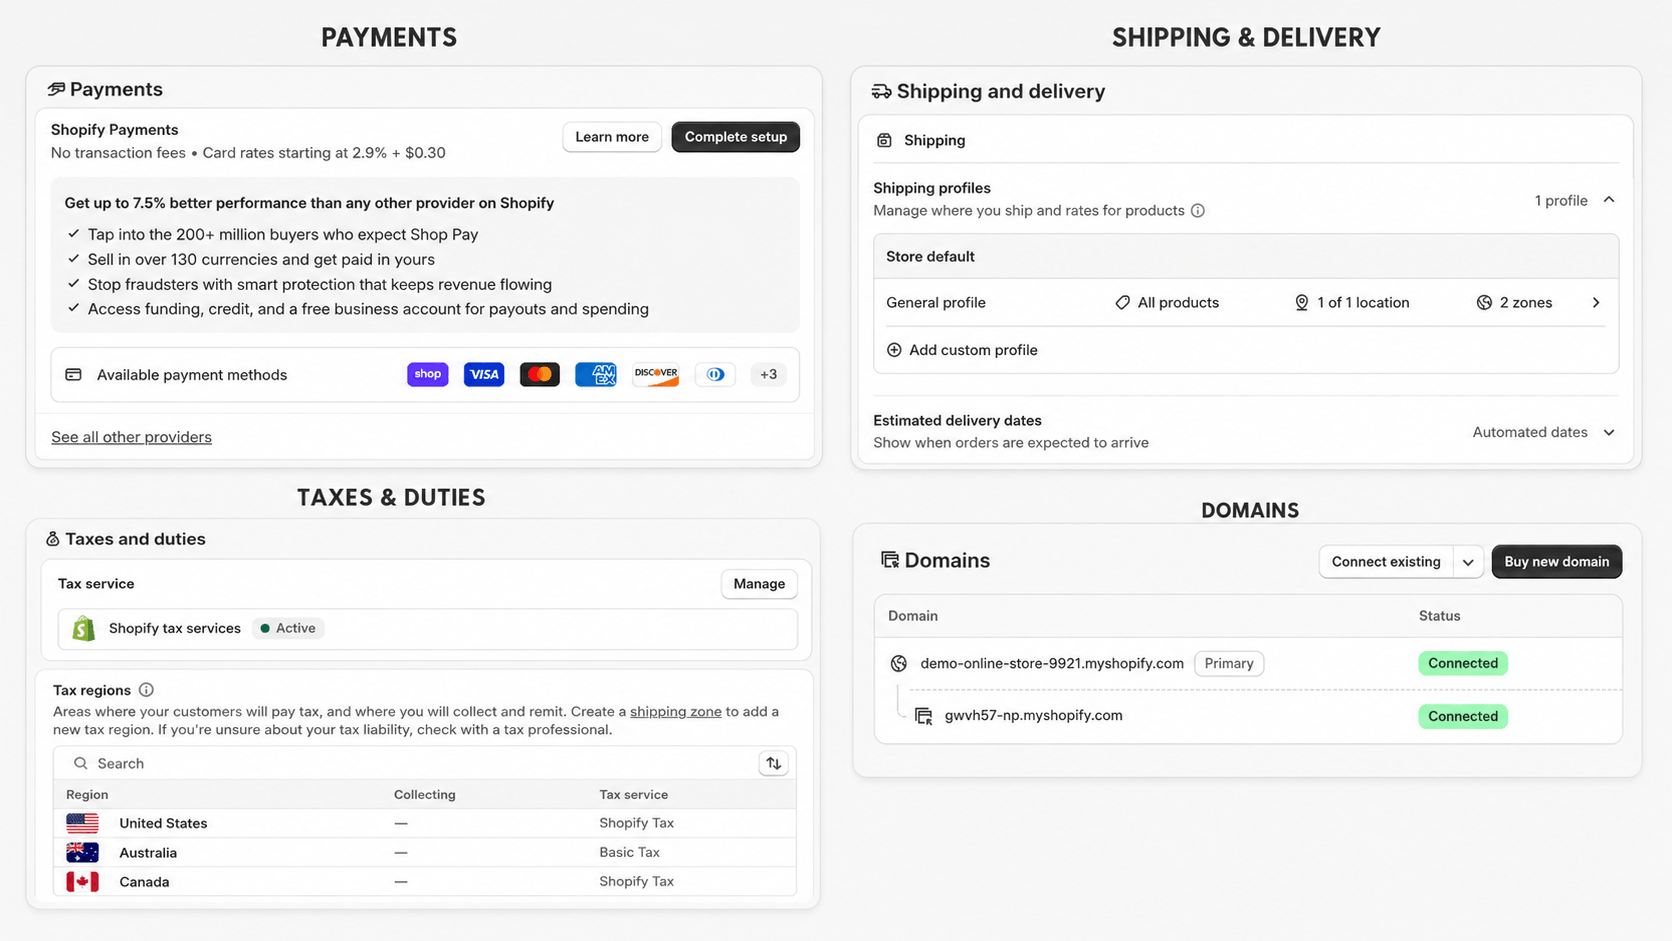Click the box icon next to Shipping

tap(884, 140)
